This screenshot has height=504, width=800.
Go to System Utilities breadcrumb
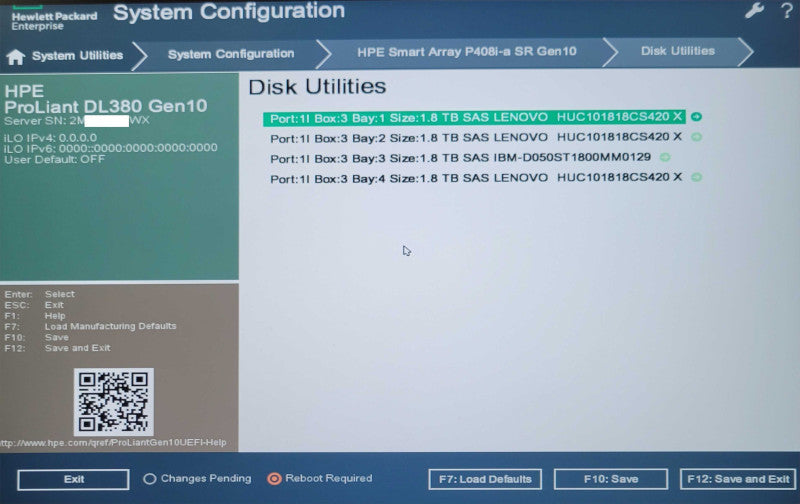tap(78, 55)
